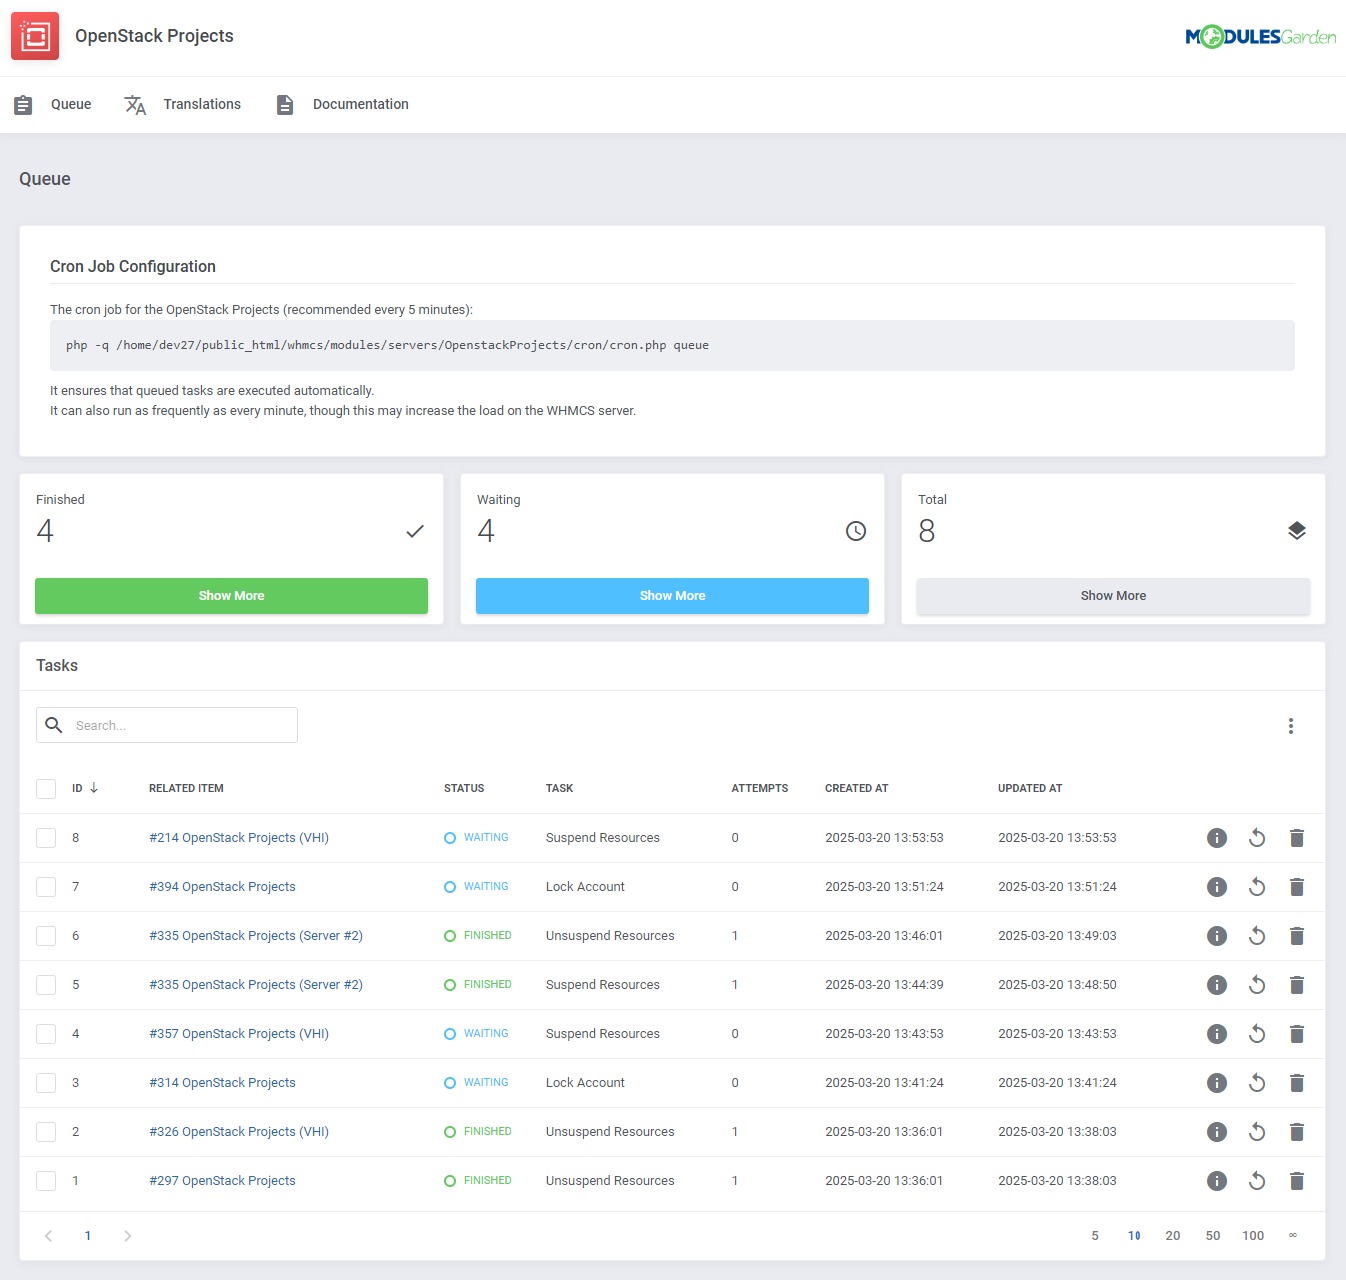This screenshot has height=1280, width=1346.
Task: Sort tasks by ID column
Action: [85, 788]
